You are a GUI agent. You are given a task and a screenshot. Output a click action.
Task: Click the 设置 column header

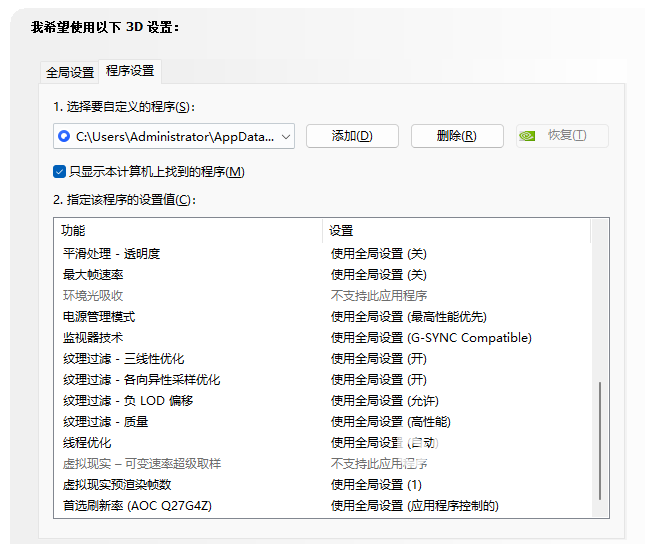(341, 231)
